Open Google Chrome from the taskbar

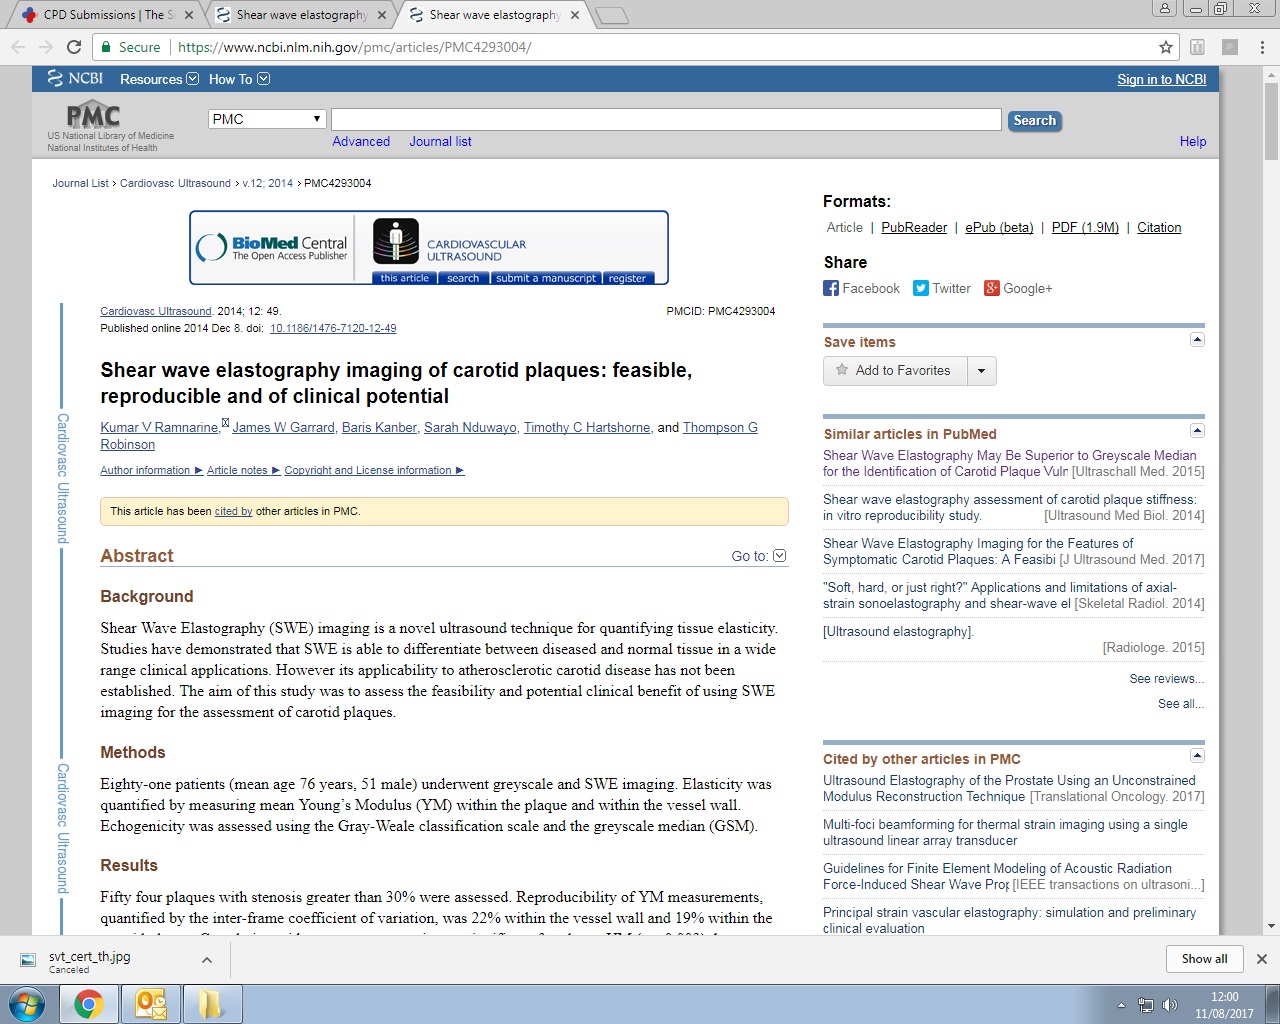pyautogui.click(x=89, y=1003)
